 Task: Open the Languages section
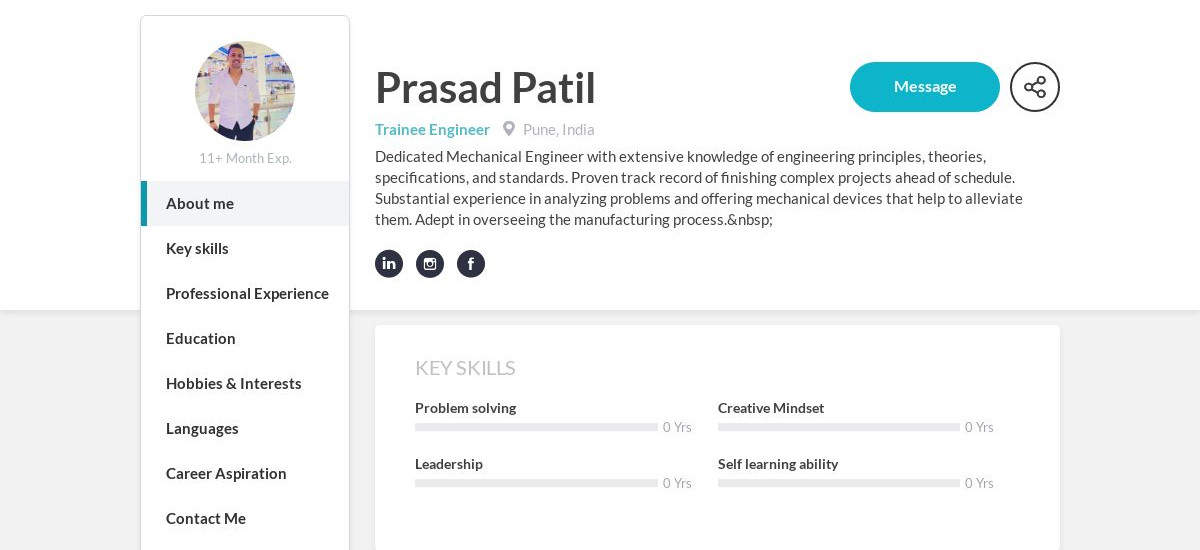pyautogui.click(x=245, y=428)
